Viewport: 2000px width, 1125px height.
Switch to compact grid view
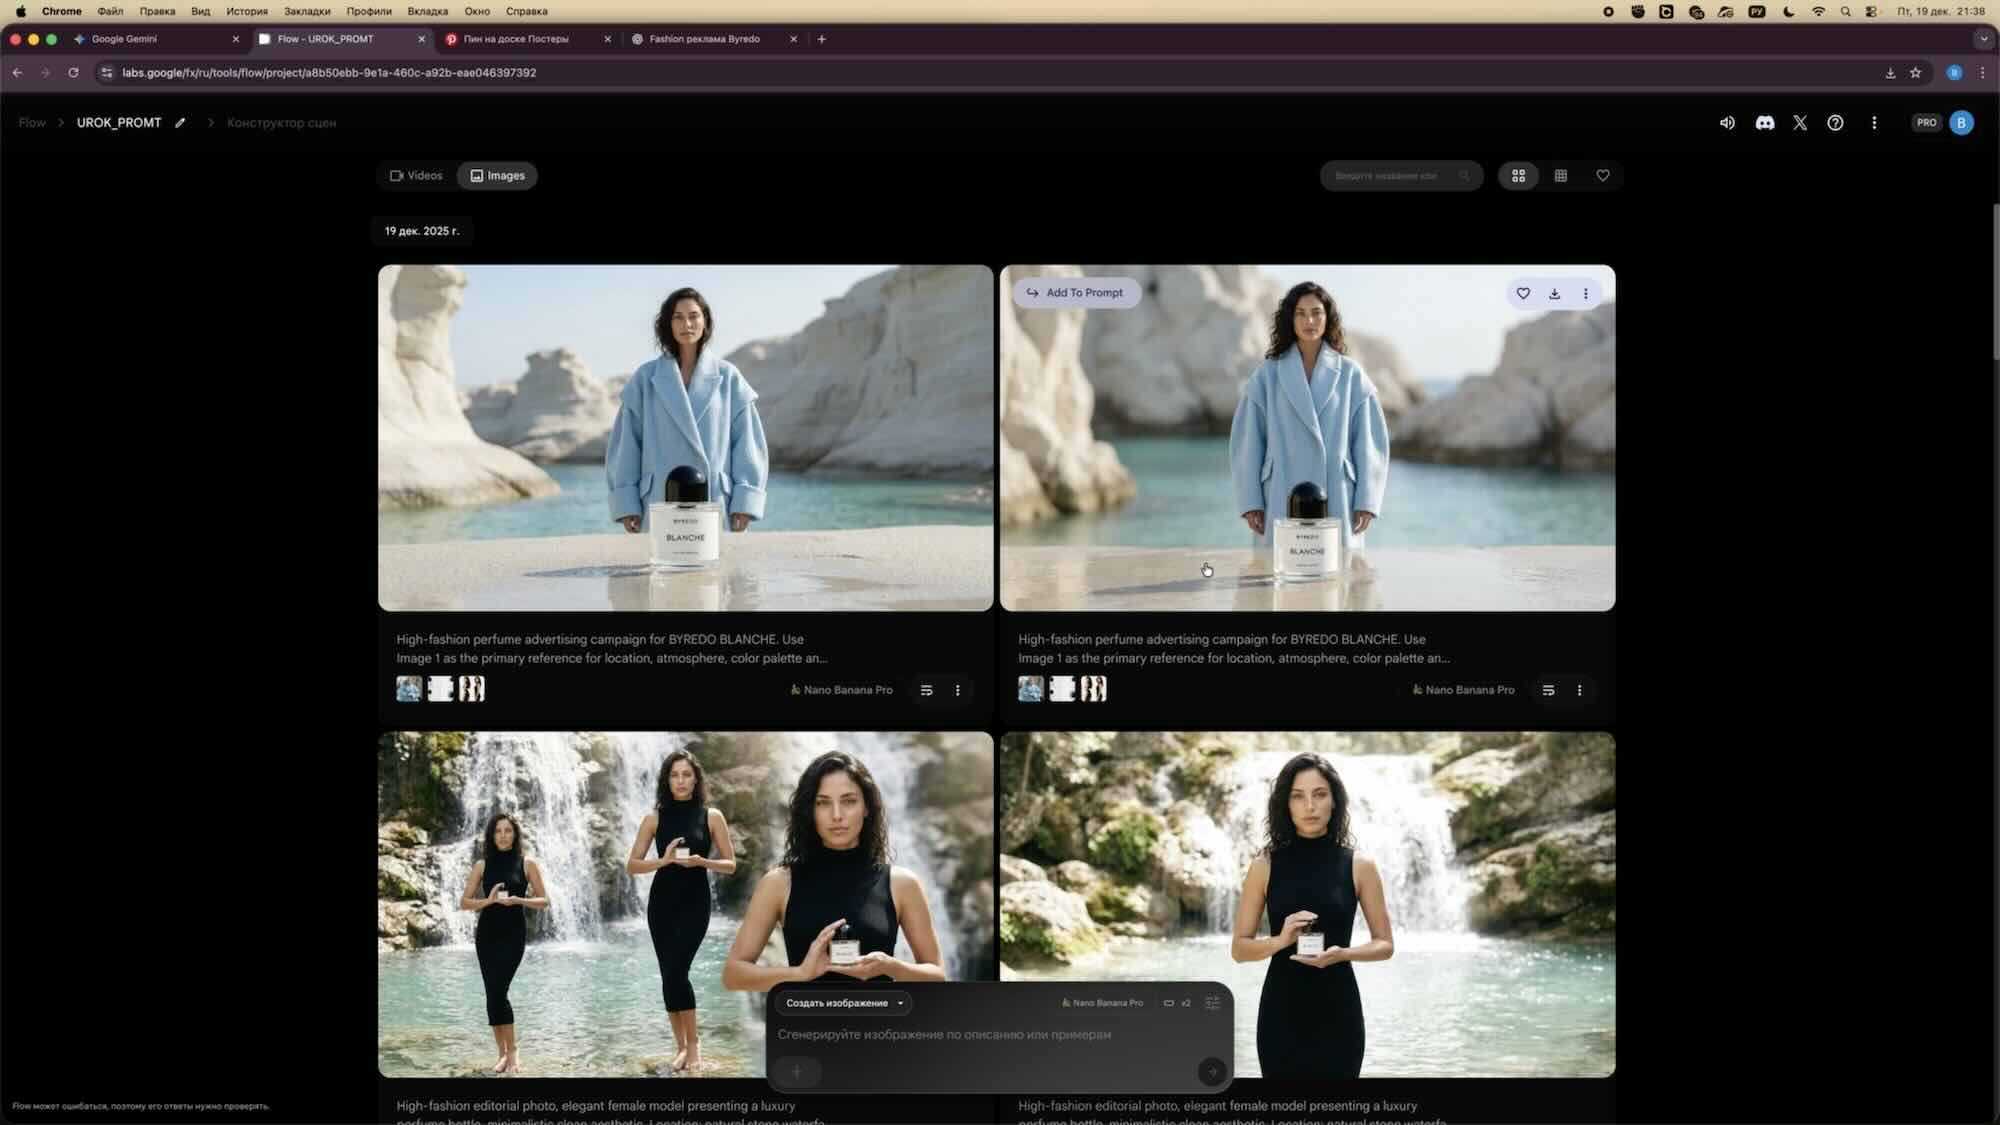click(x=1560, y=175)
